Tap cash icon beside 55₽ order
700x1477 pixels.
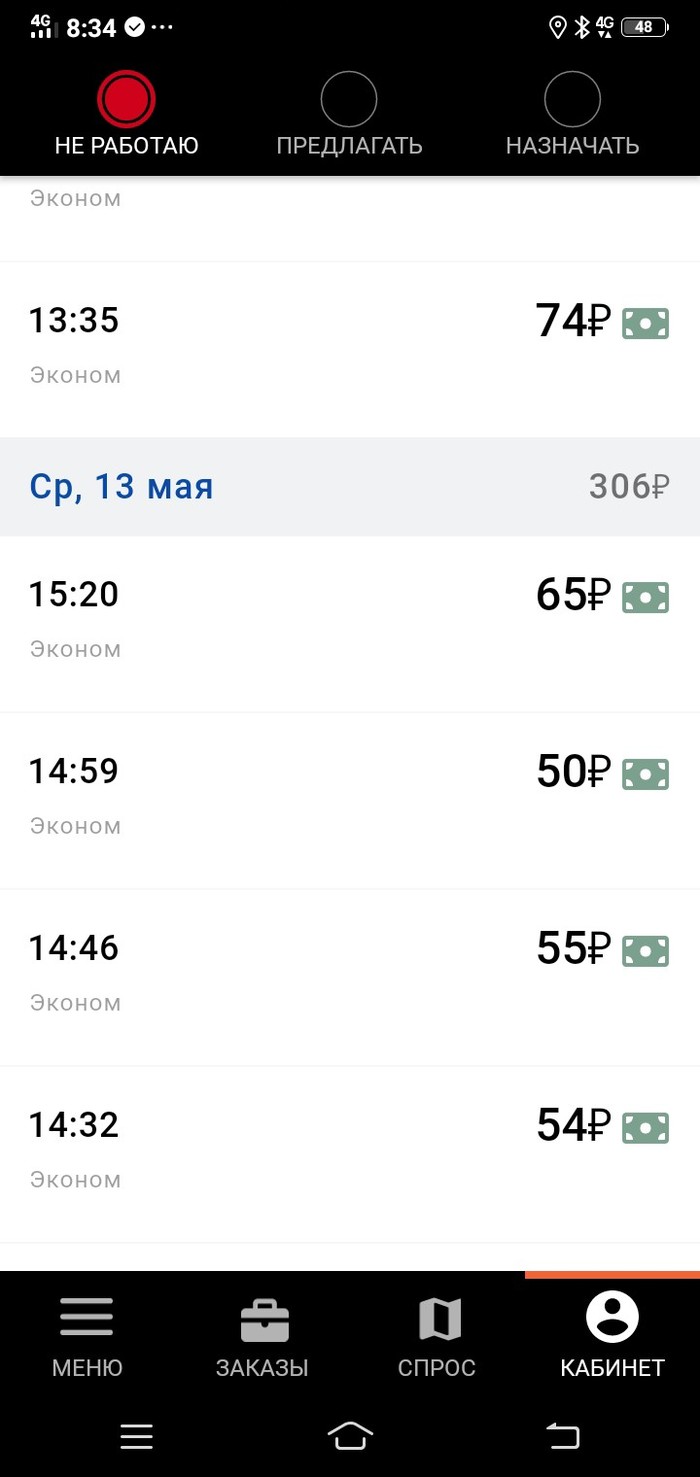645,951
